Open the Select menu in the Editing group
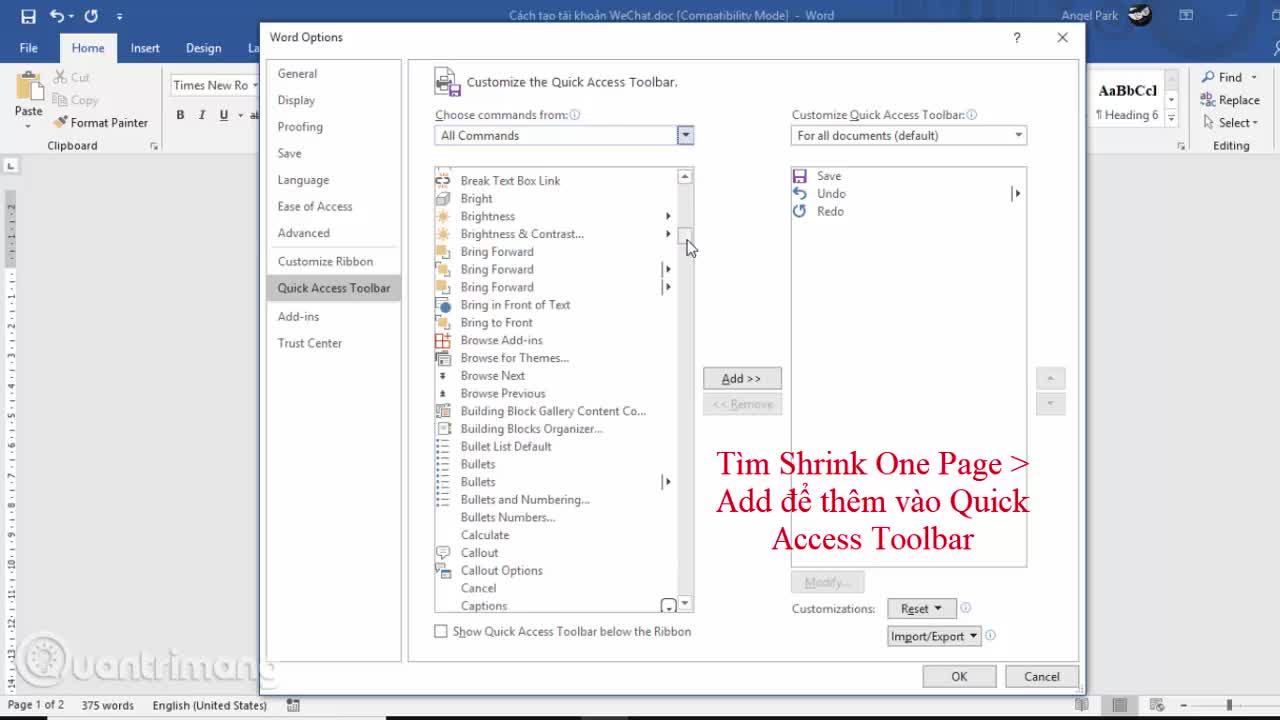Image resolution: width=1280 pixels, height=720 pixels. pyautogui.click(x=1230, y=123)
